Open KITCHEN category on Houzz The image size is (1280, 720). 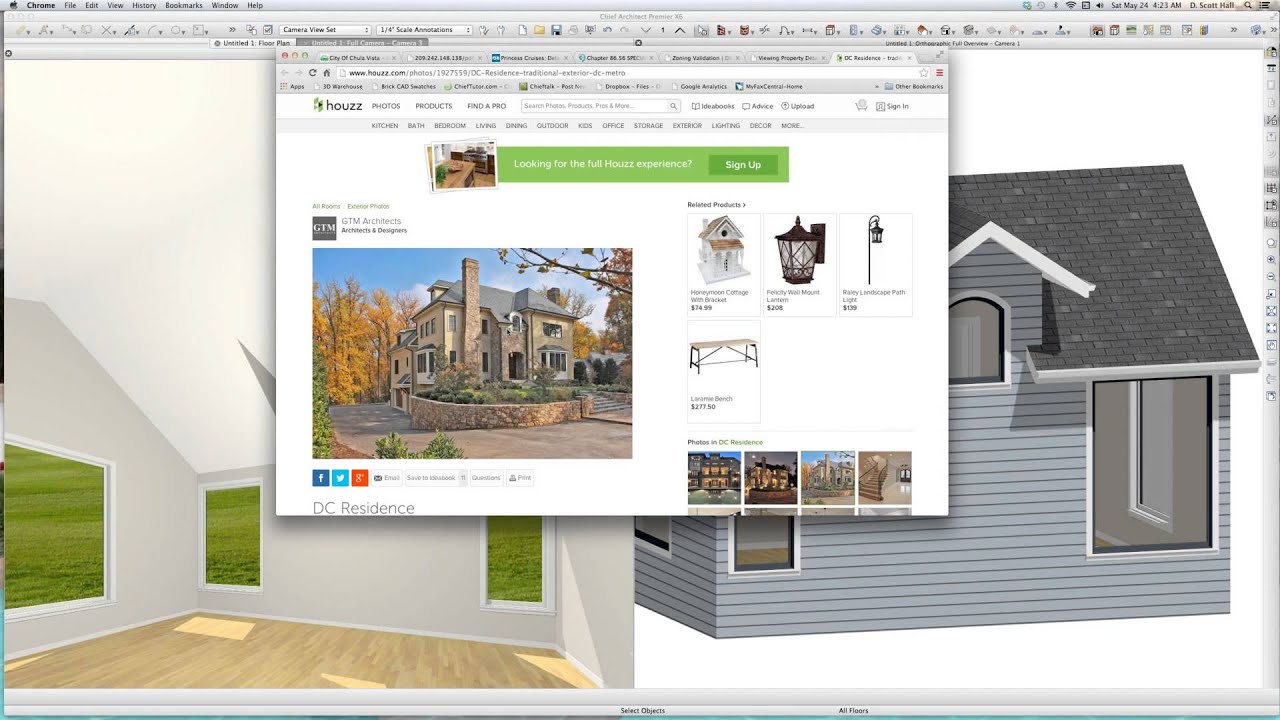(x=385, y=126)
